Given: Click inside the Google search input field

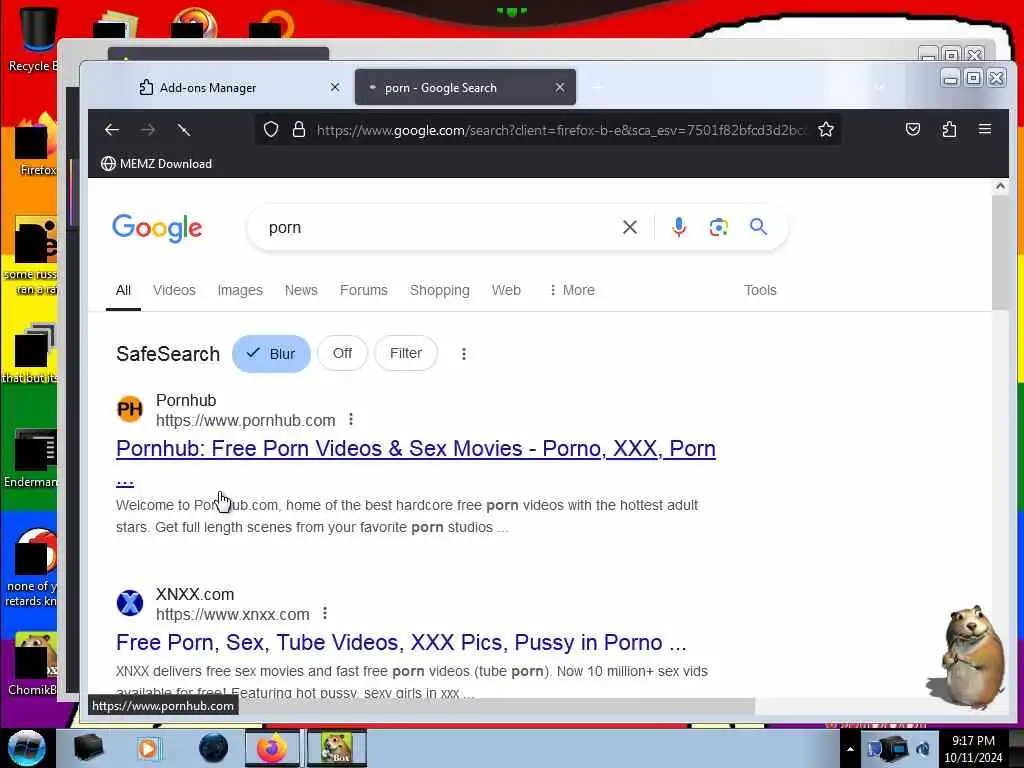Looking at the screenshot, I should click(438, 227).
